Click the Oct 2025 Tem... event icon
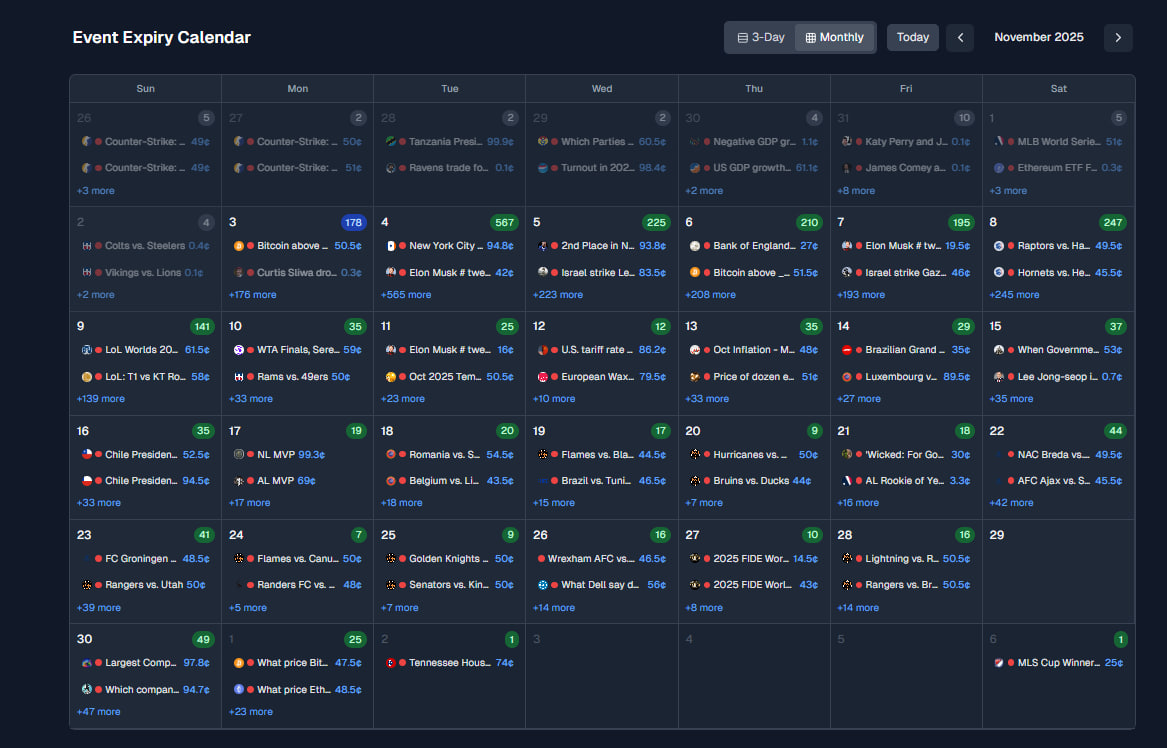Image resolution: width=1167 pixels, height=748 pixels. (x=391, y=377)
